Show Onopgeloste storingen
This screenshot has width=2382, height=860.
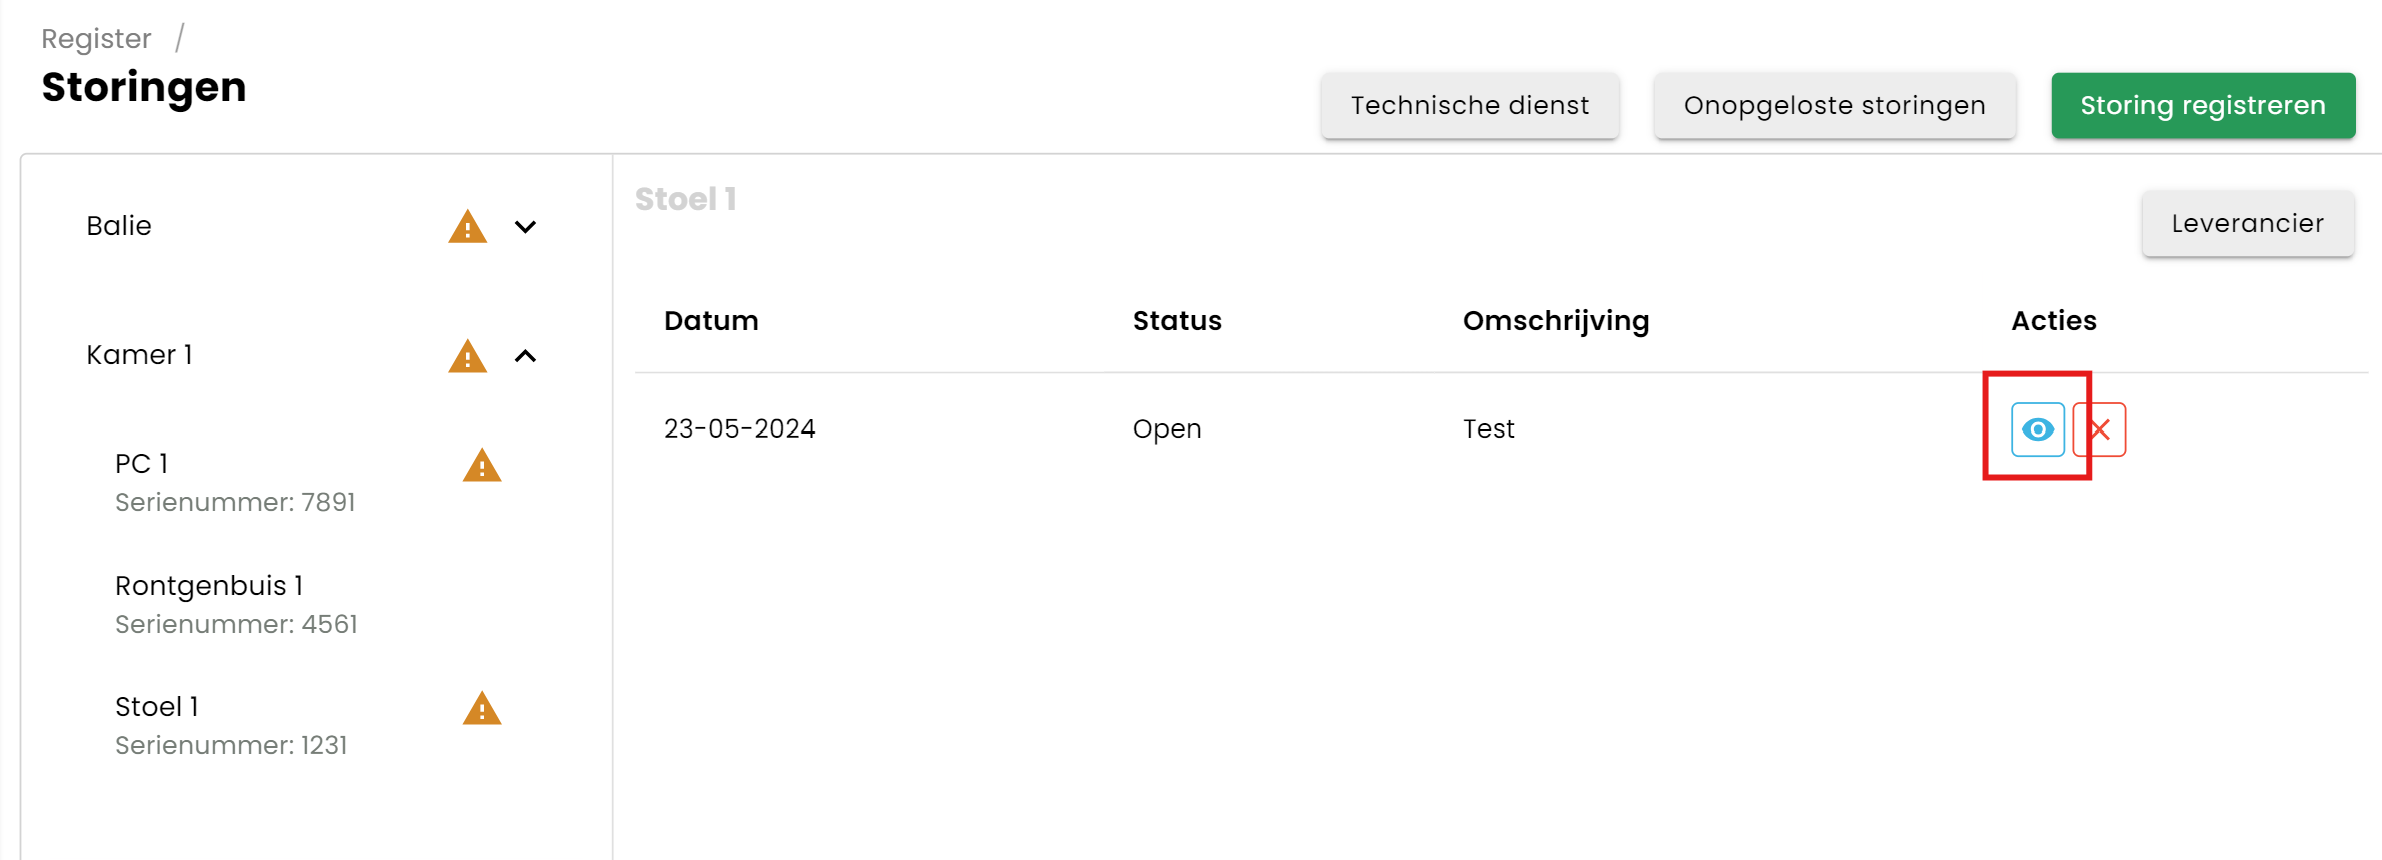[x=1835, y=105]
